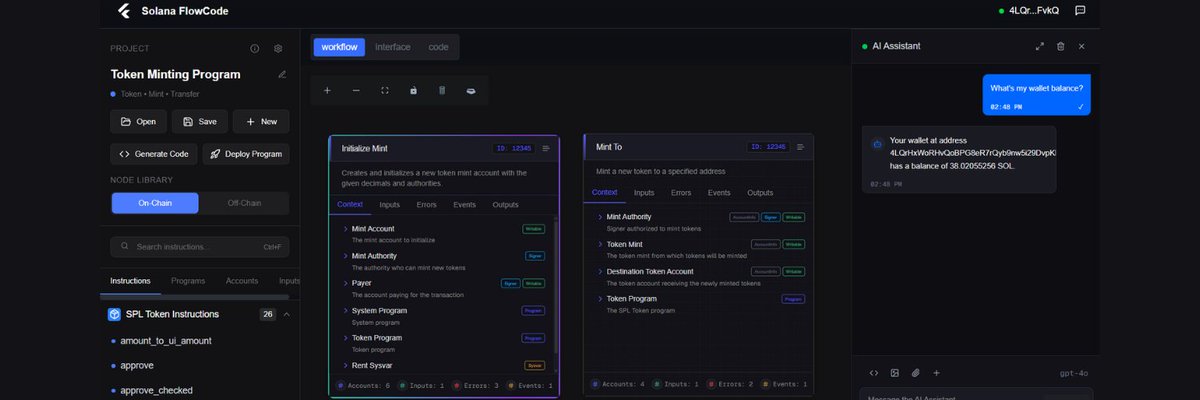Edit the Token Minting Program name

(282, 74)
